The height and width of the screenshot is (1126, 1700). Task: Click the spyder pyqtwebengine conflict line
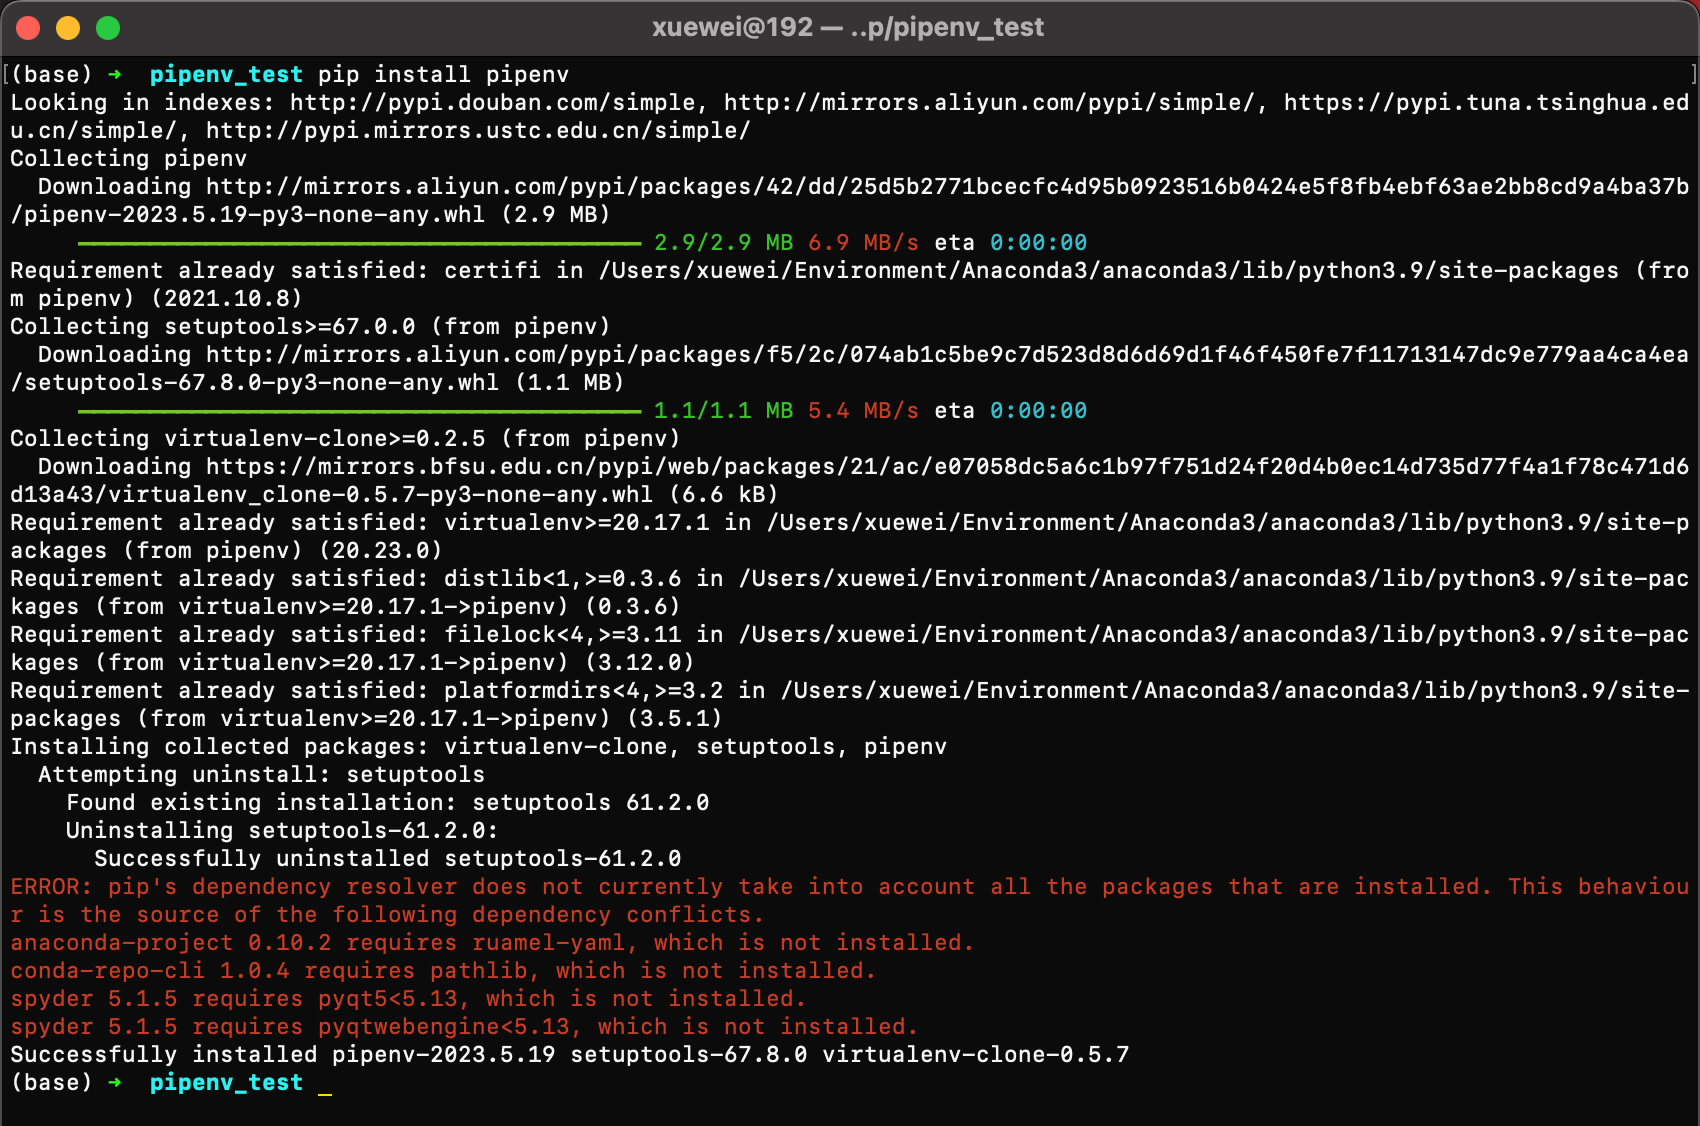tap(464, 1027)
